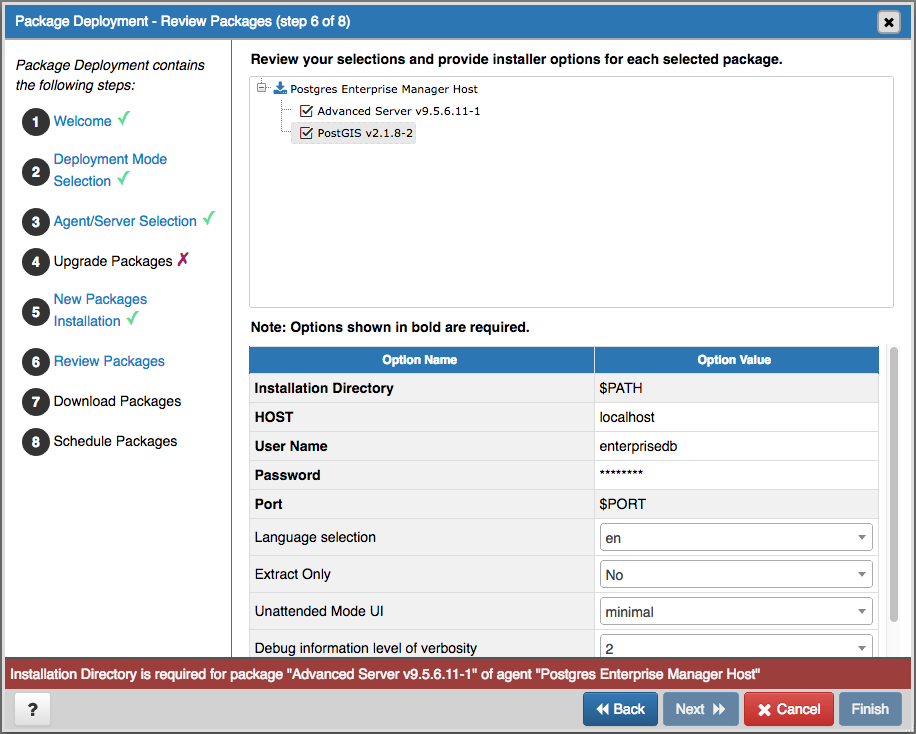Click step number 6 circle icon
Viewport: 916px width, 734px height.
(36, 362)
